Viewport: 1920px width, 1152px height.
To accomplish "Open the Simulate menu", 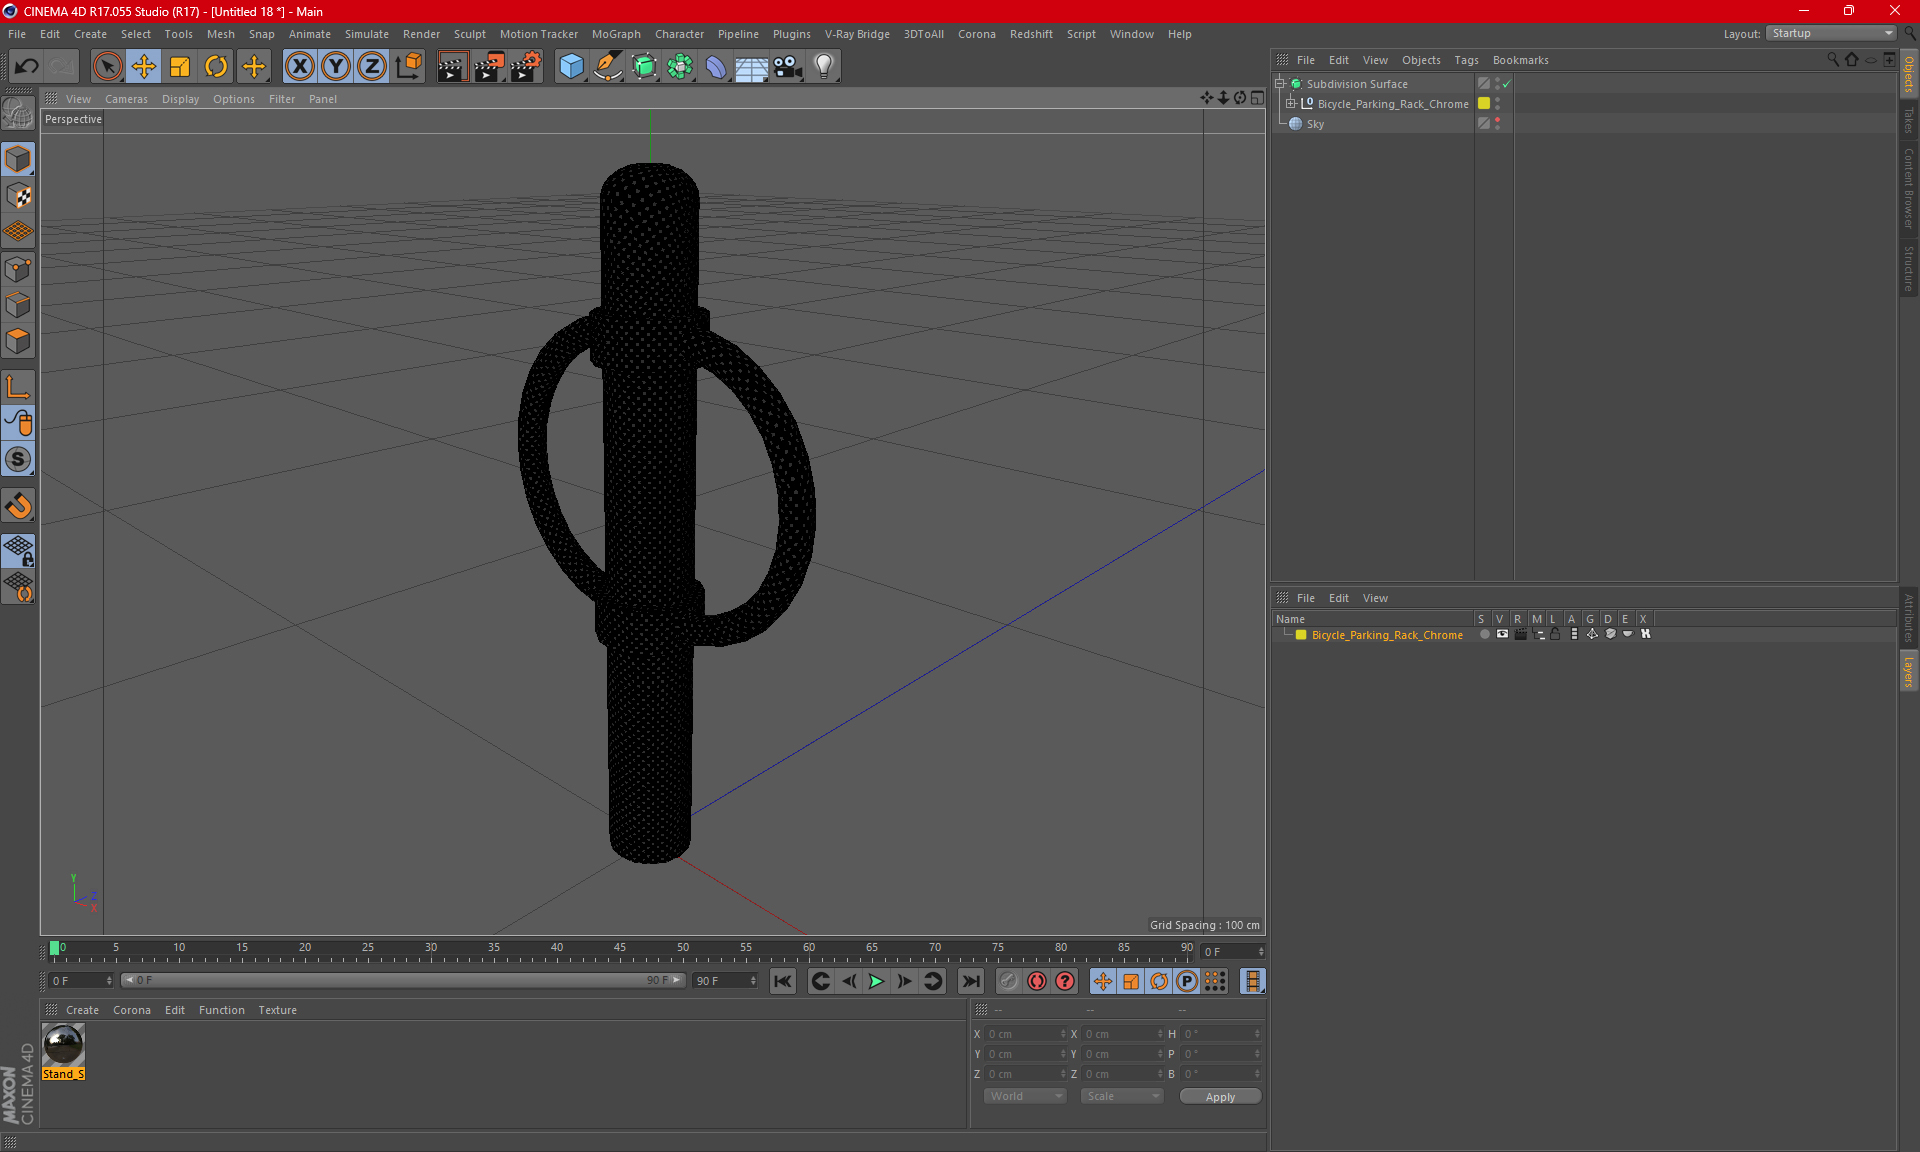I will tap(366, 34).
